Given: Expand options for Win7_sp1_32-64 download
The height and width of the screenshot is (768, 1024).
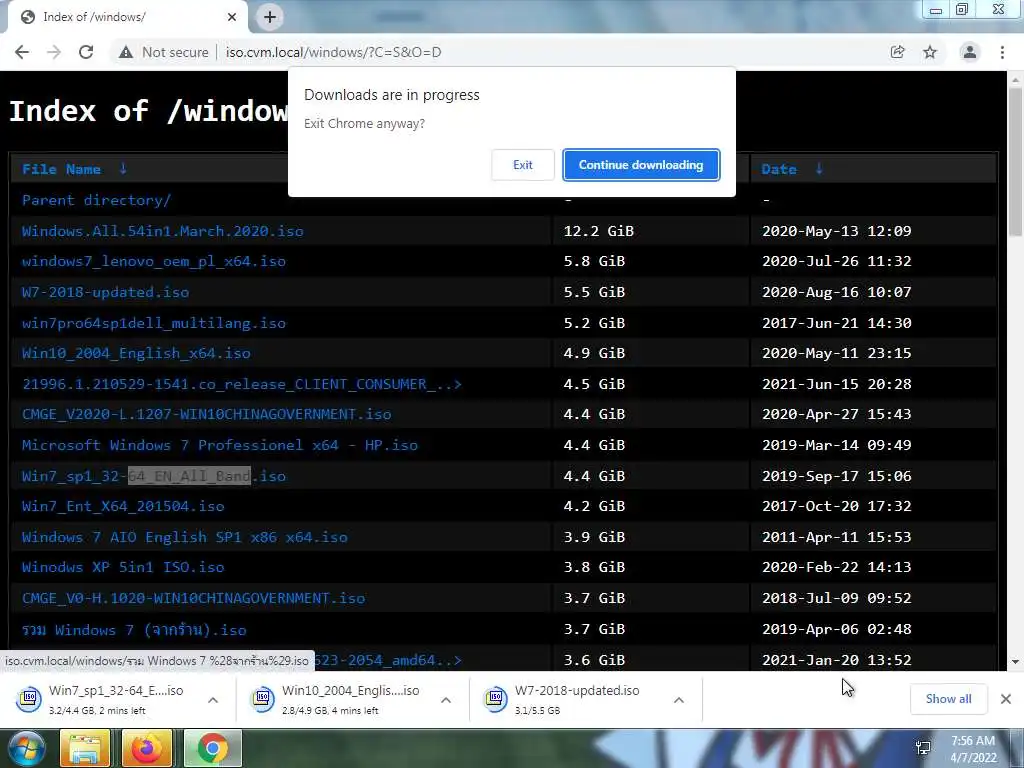Looking at the screenshot, I should pos(213,699).
